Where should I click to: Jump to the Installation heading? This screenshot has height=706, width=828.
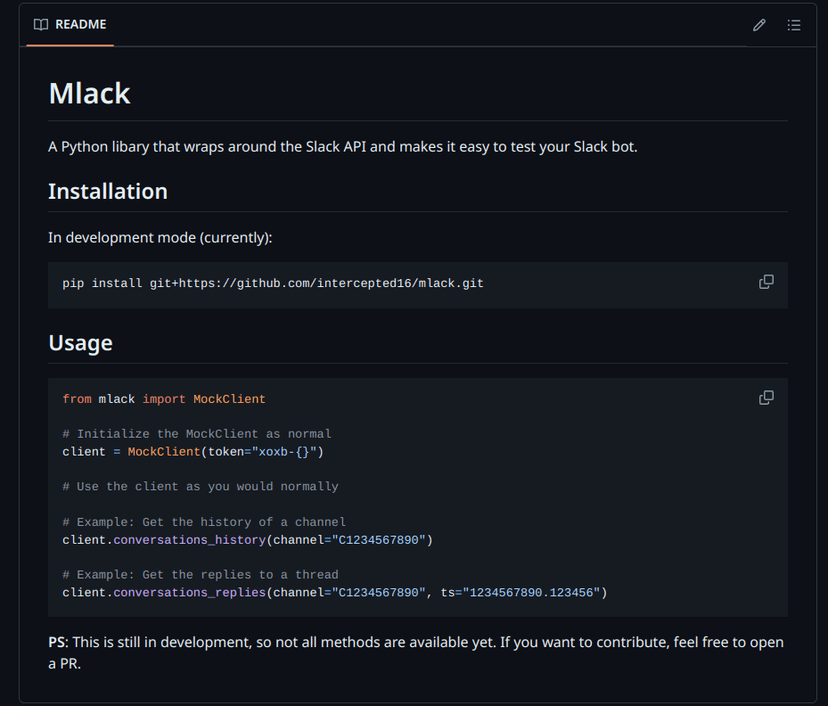[x=107, y=191]
